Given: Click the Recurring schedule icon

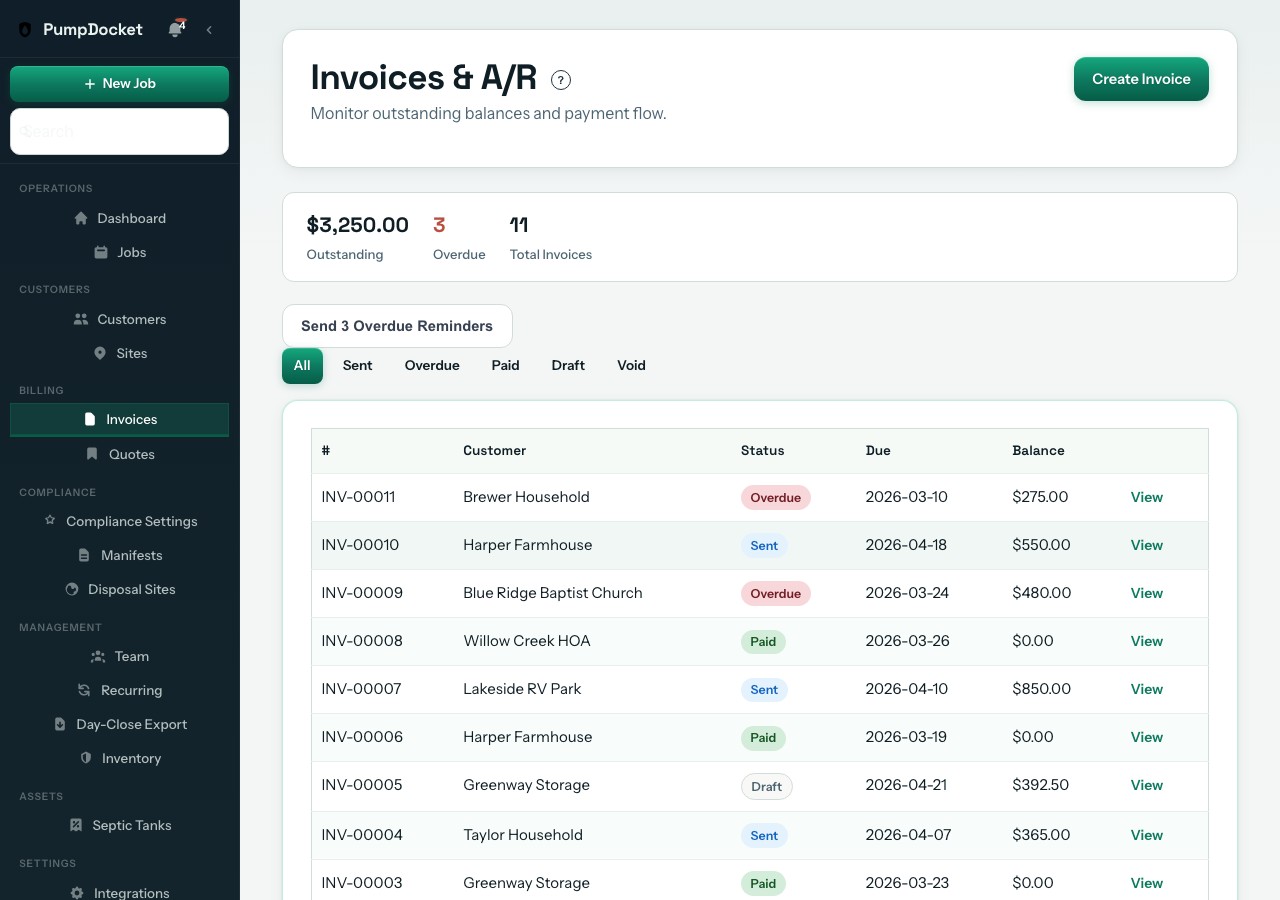Looking at the screenshot, I should coord(83,690).
